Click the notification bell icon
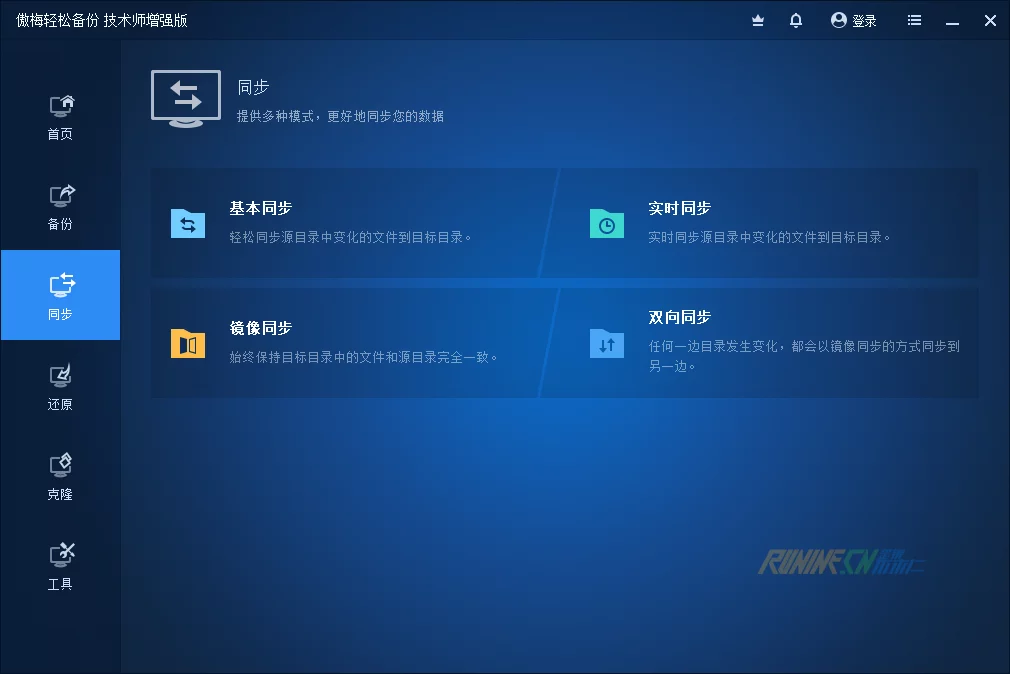 796,20
